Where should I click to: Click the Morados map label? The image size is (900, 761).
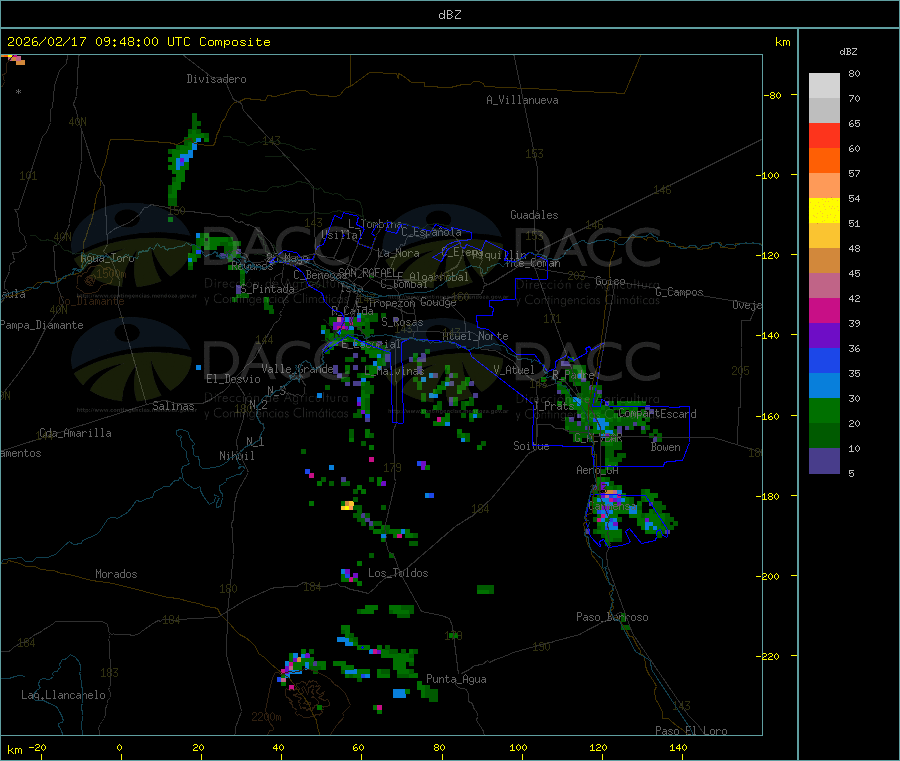click(116, 574)
